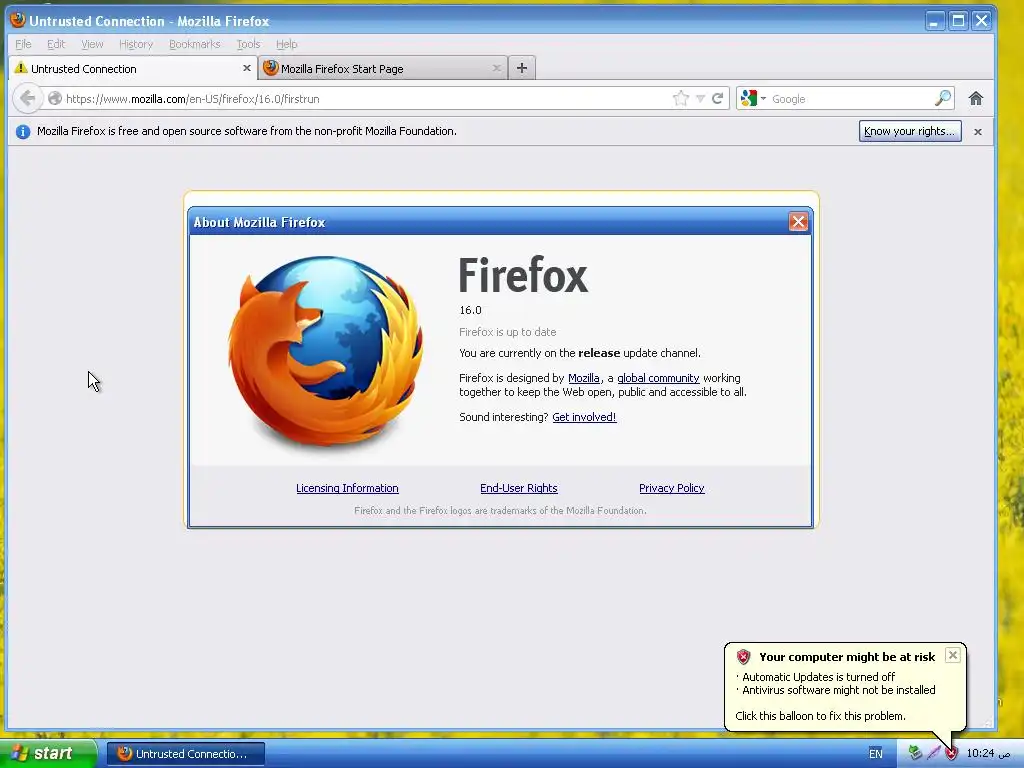The width and height of the screenshot is (1024, 768).
Task: Click the system clock showing 10:24
Action: click(988, 753)
